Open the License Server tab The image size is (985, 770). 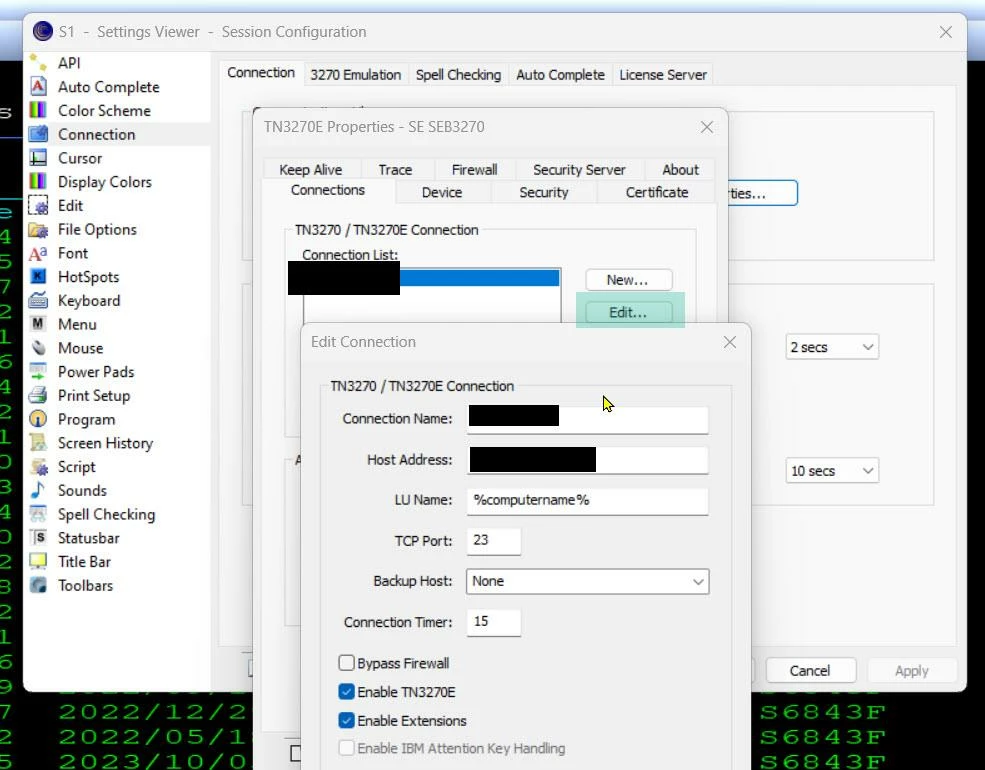point(663,75)
